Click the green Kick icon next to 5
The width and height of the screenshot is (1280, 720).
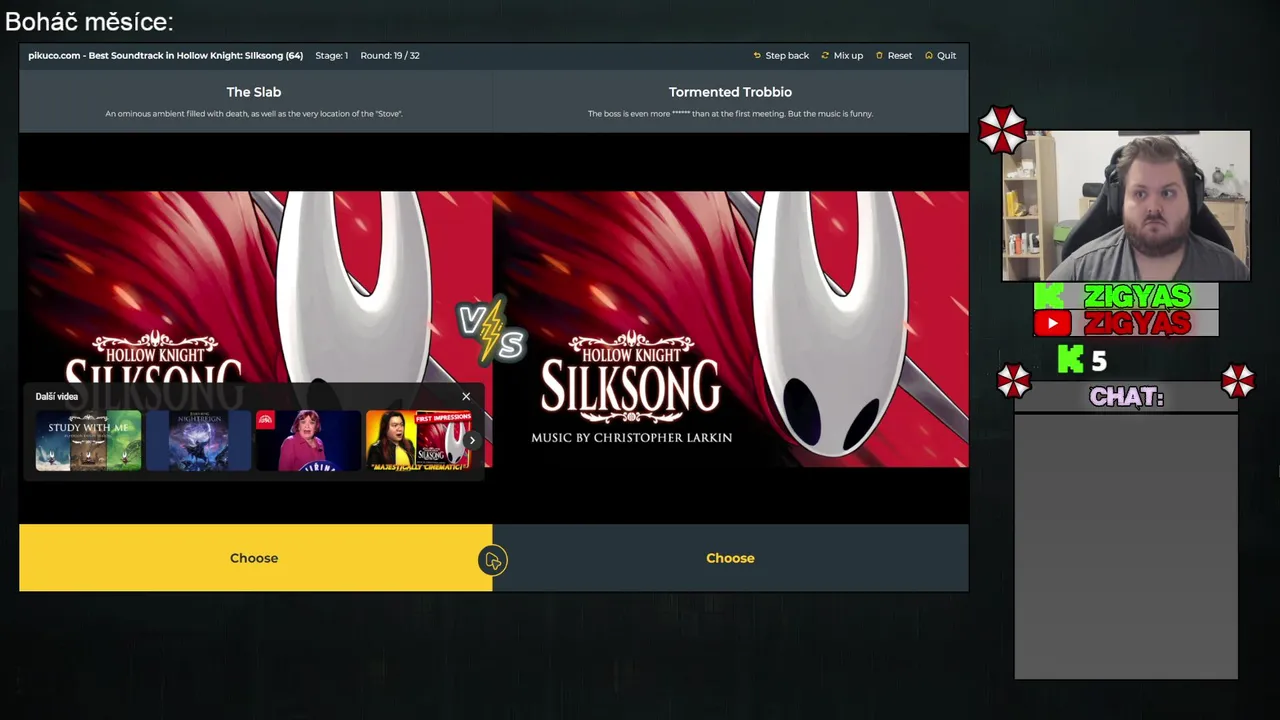[x=1070, y=359]
